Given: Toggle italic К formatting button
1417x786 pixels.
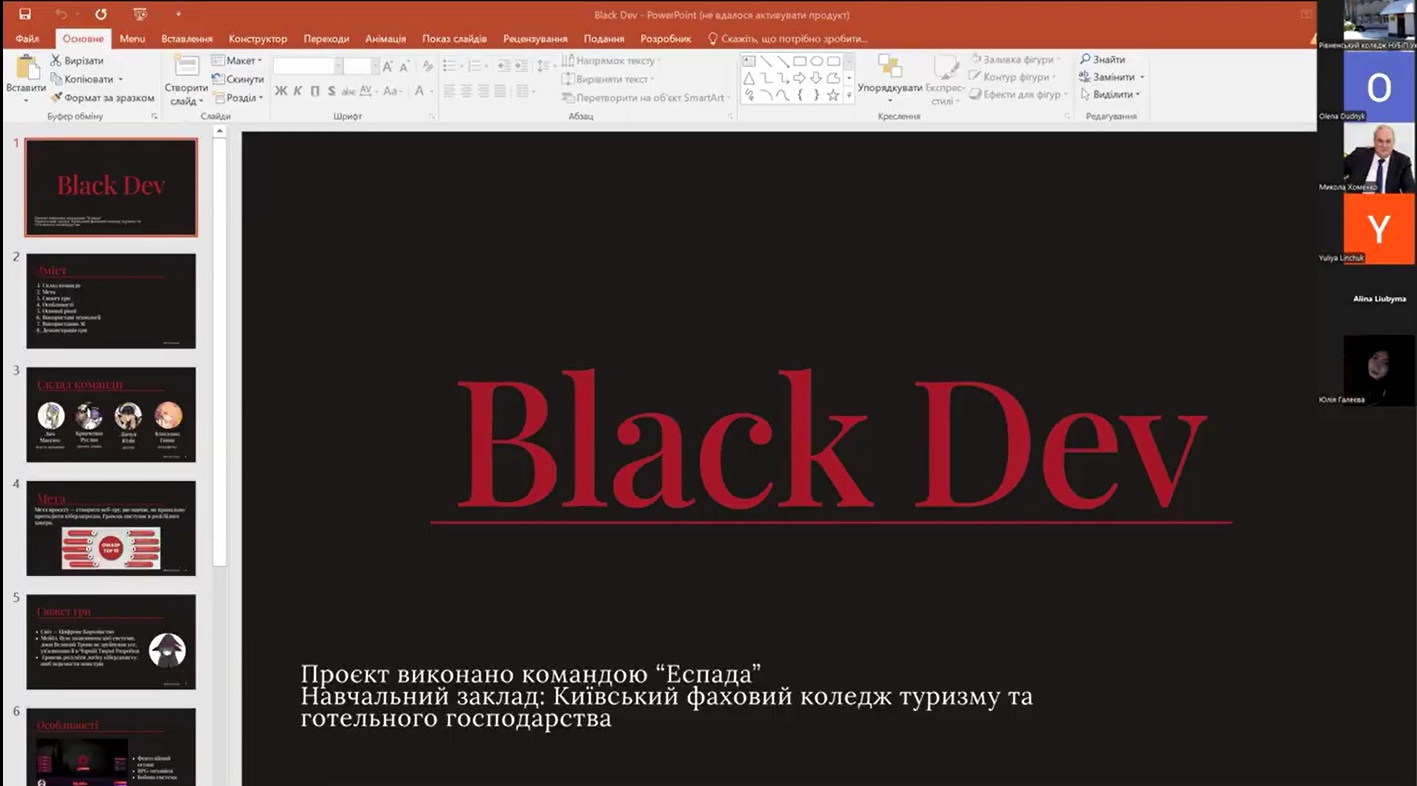Looking at the screenshot, I should [298, 91].
